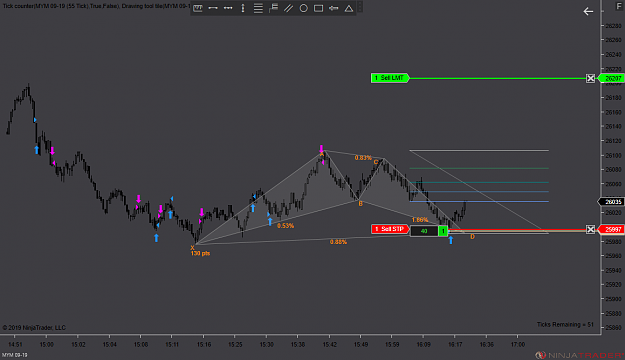Click the Ticks Remaining counter text
Image resolution: width=625 pixels, height=360 pixels.
click(x=565, y=325)
